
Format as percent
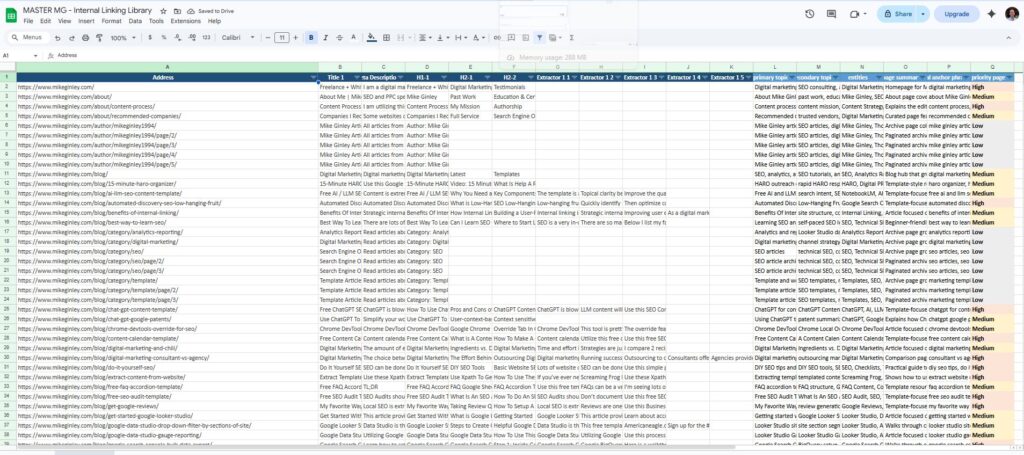(x=164, y=38)
